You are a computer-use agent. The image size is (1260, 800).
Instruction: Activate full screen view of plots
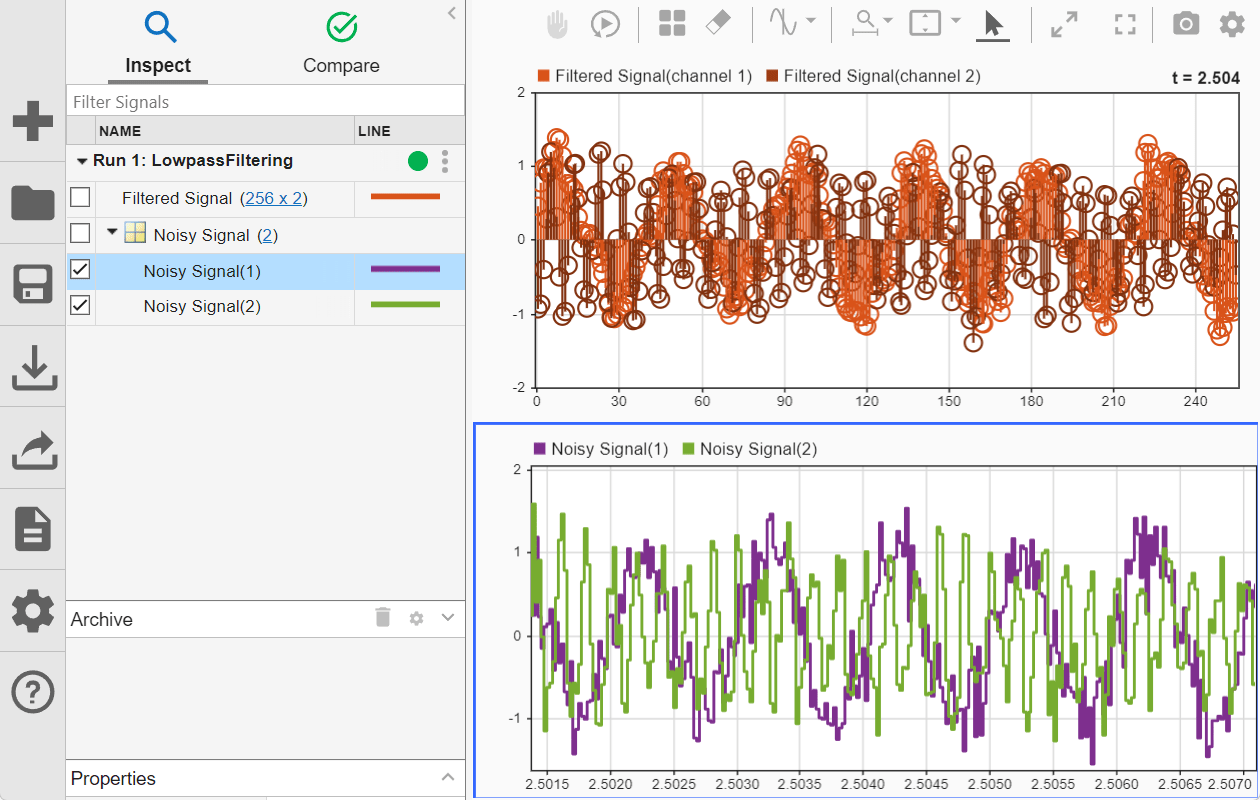(1124, 23)
